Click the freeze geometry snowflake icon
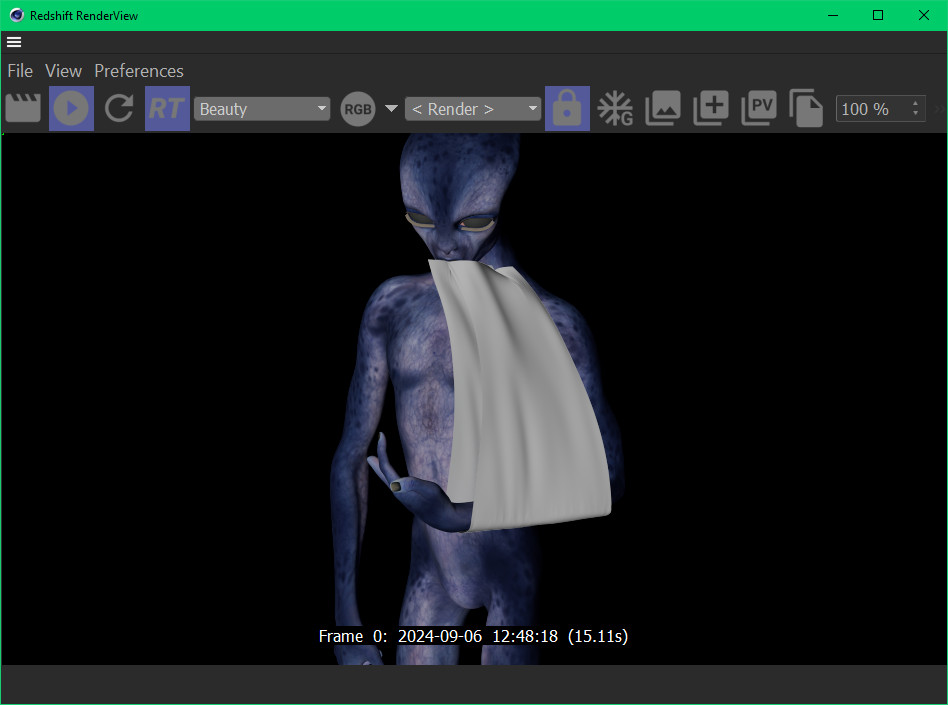The width and height of the screenshot is (948, 705). (615, 109)
